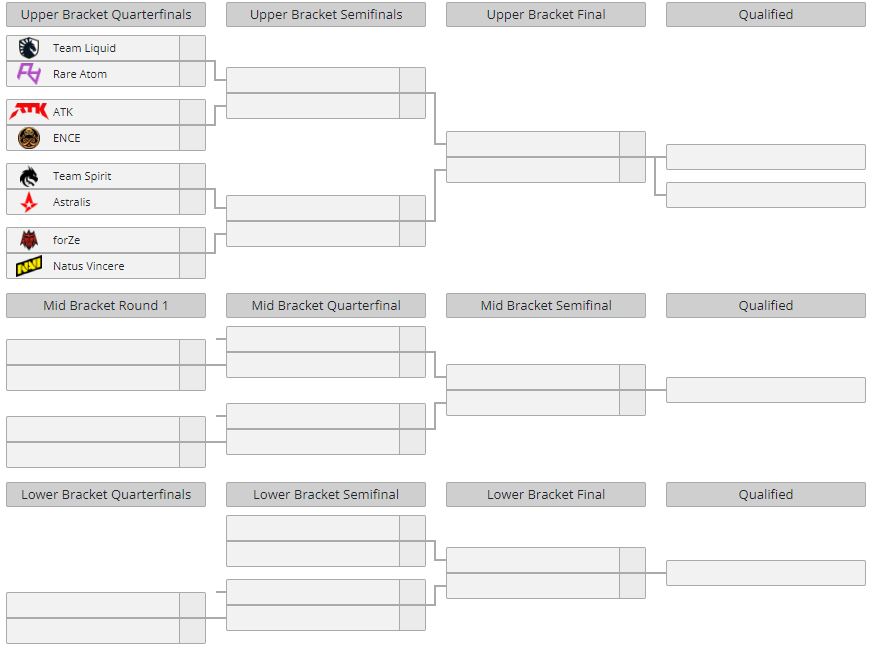
Task: Select the Mid Bracket Round 1 header
Action: click(106, 306)
